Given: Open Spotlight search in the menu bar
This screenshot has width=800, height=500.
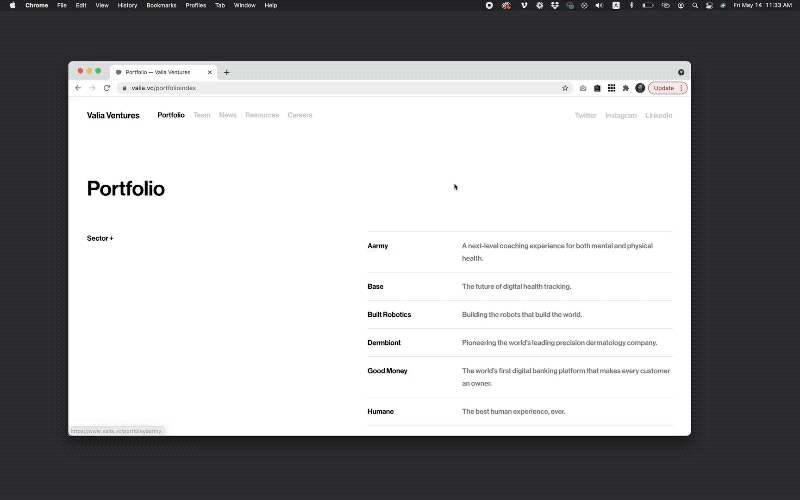Looking at the screenshot, I should (x=694, y=5).
